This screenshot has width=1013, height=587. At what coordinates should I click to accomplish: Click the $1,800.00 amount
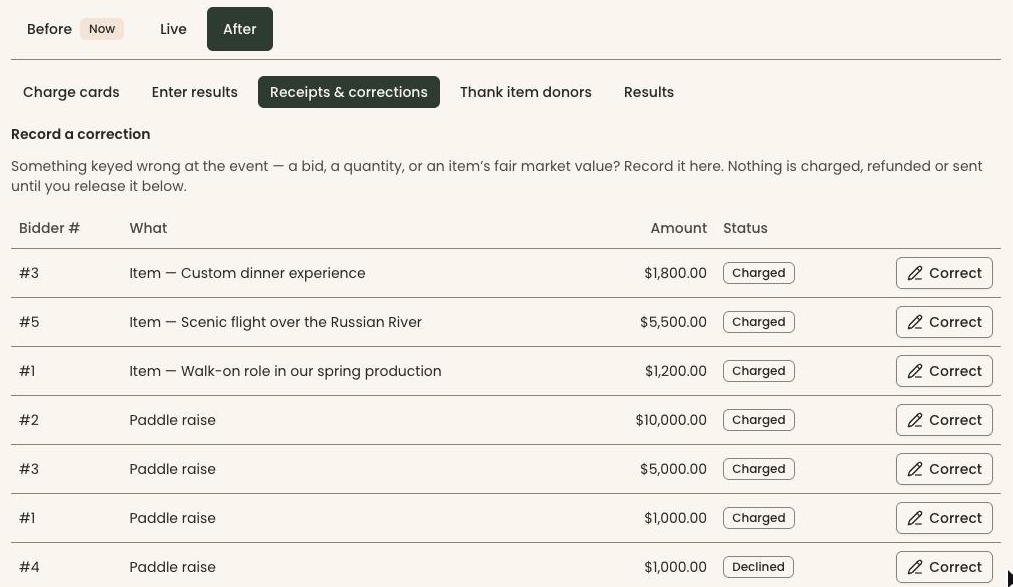(x=675, y=273)
